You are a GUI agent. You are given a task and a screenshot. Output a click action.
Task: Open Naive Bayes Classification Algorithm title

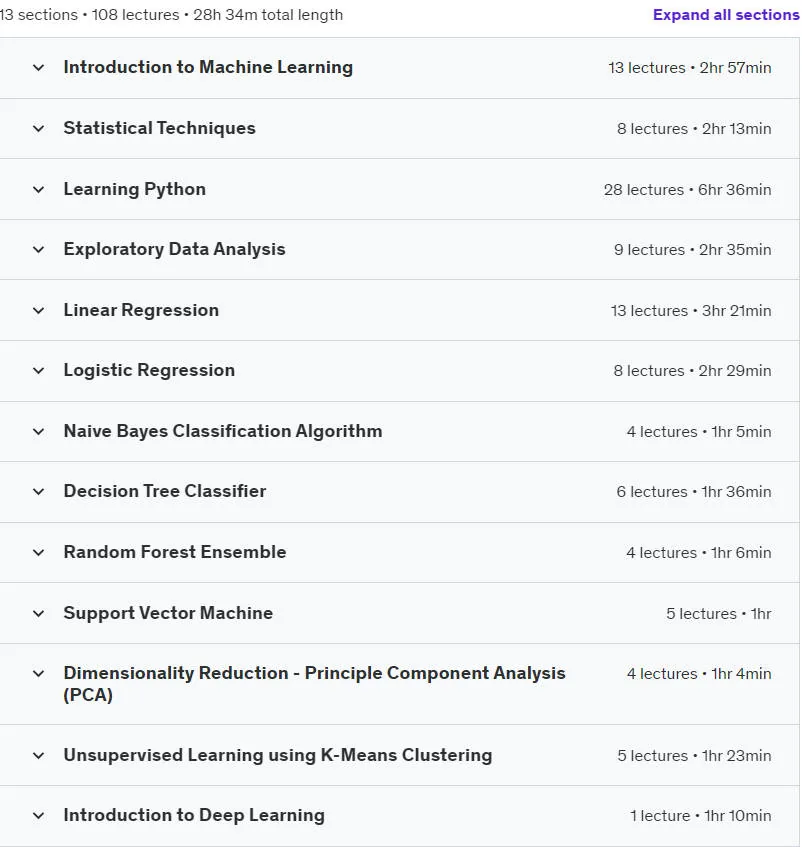223,431
